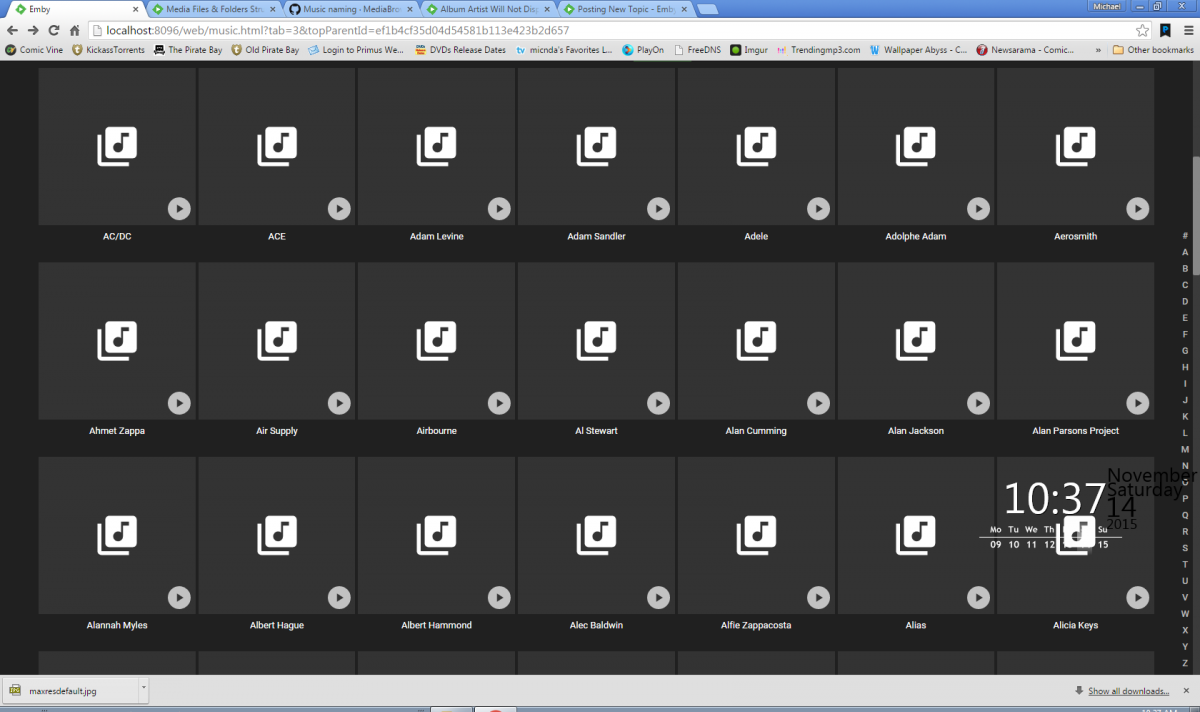
Task: Open Alicia Keys artist name link
Action: pos(1076,625)
